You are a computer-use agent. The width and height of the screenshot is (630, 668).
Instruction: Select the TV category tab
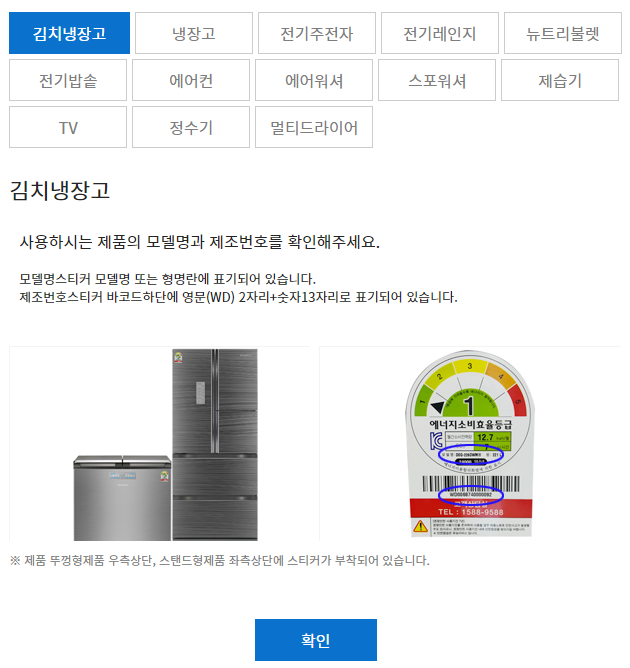[68, 127]
